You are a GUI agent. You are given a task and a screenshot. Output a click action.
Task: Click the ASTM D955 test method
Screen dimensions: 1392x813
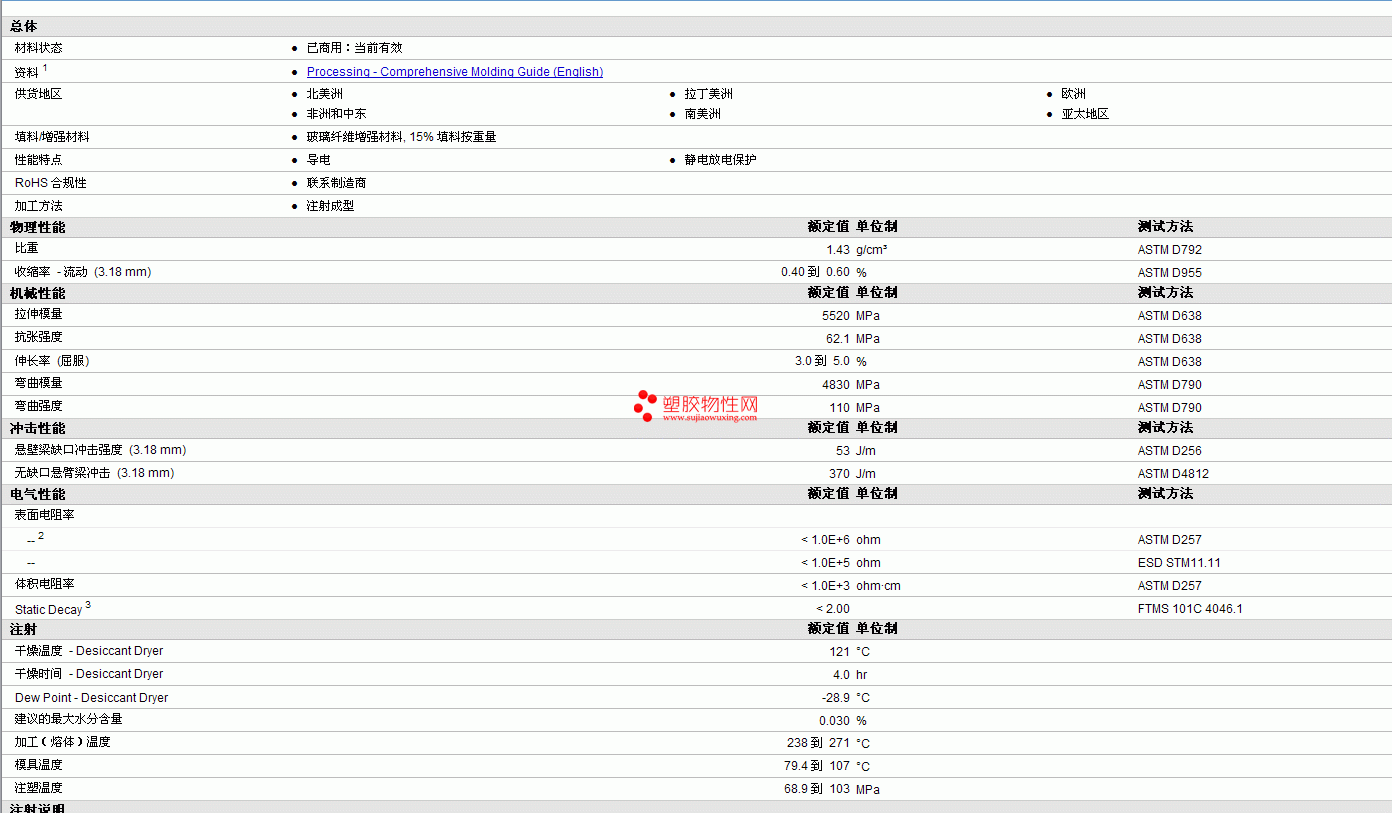pos(1170,273)
